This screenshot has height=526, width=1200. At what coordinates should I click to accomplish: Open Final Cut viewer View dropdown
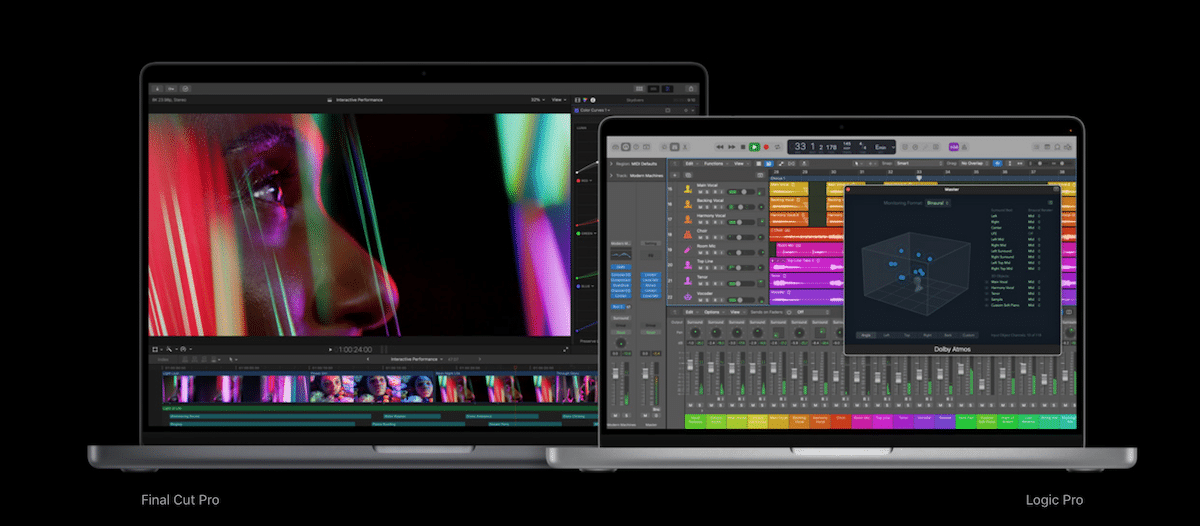[559, 100]
